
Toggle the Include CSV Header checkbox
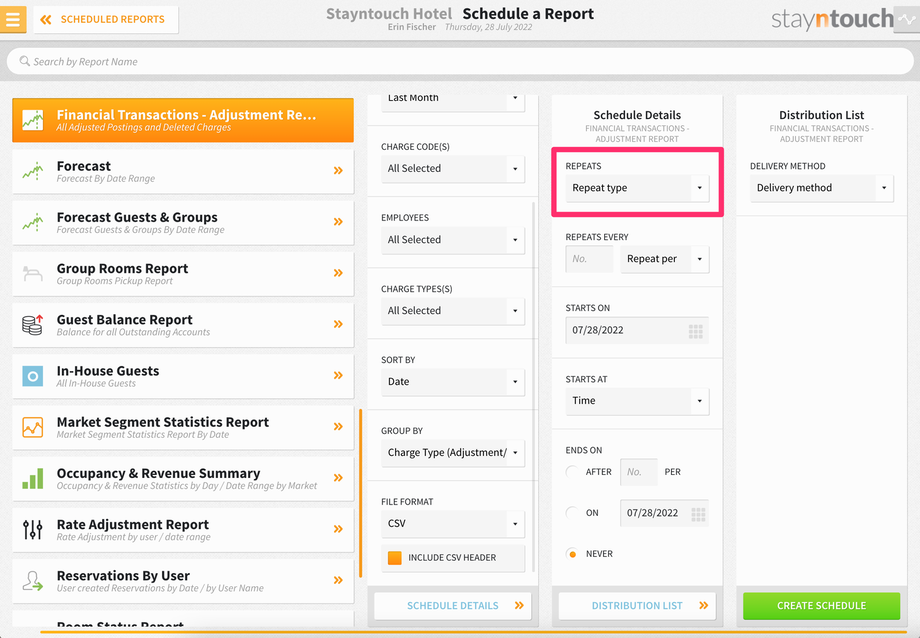coord(395,558)
